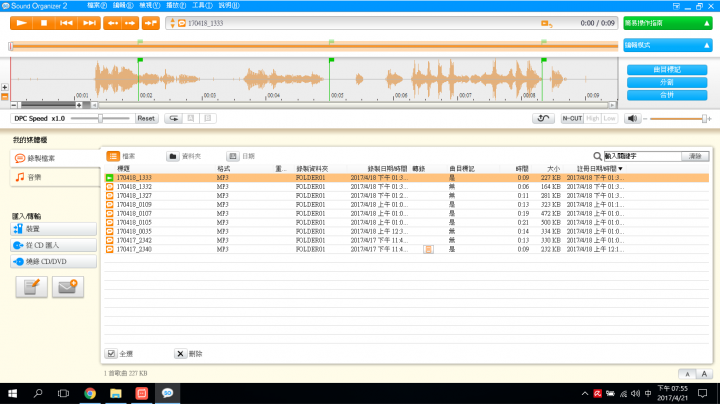This screenshot has height=405, width=720.
Task: Open the 播放 Play menu
Action: (176, 6)
